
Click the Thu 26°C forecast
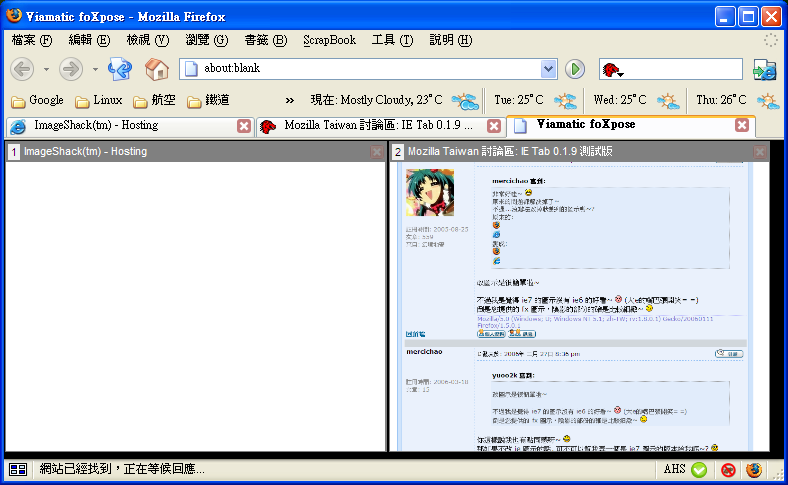[738, 101]
